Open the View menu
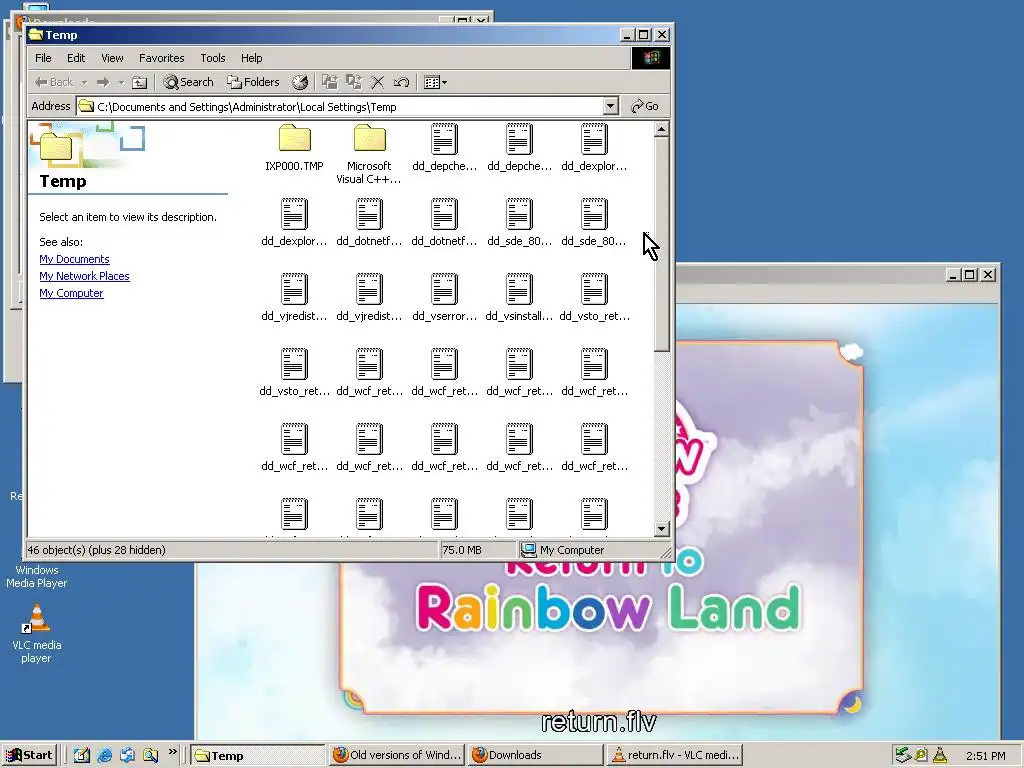This screenshot has width=1024, height=768. click(x=112, y=58)
